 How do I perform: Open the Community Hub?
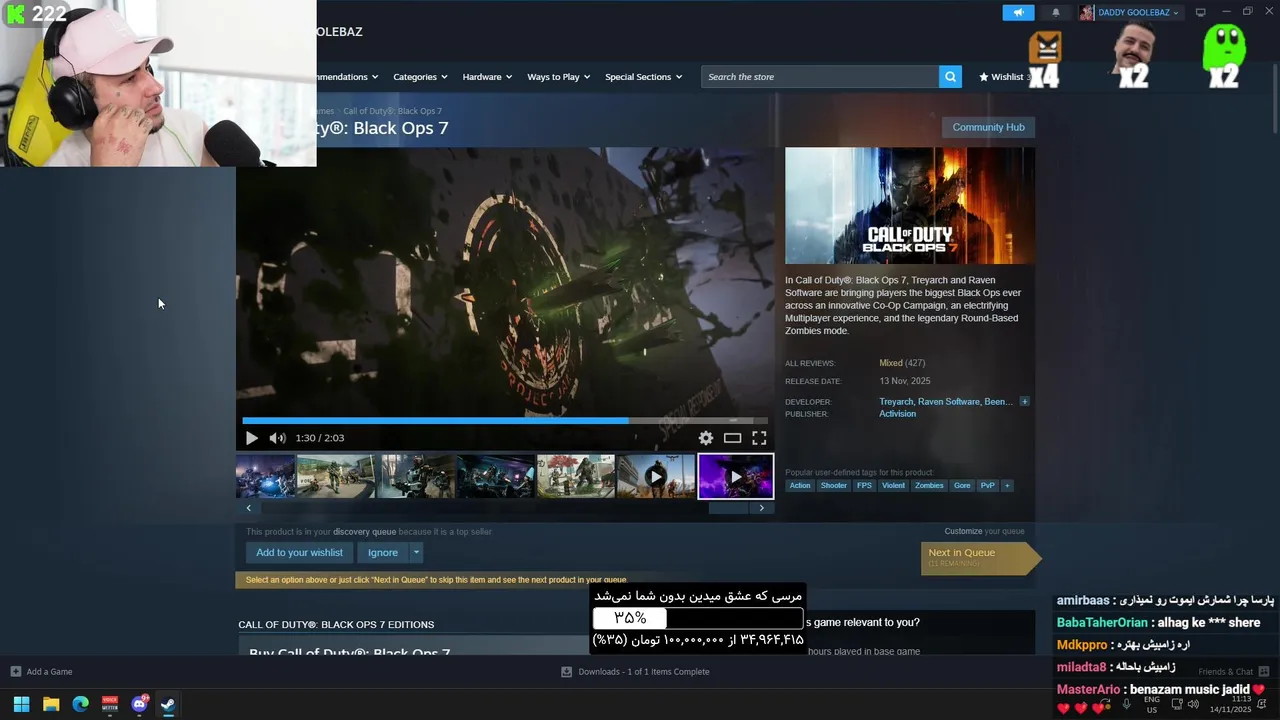point(988,127)
